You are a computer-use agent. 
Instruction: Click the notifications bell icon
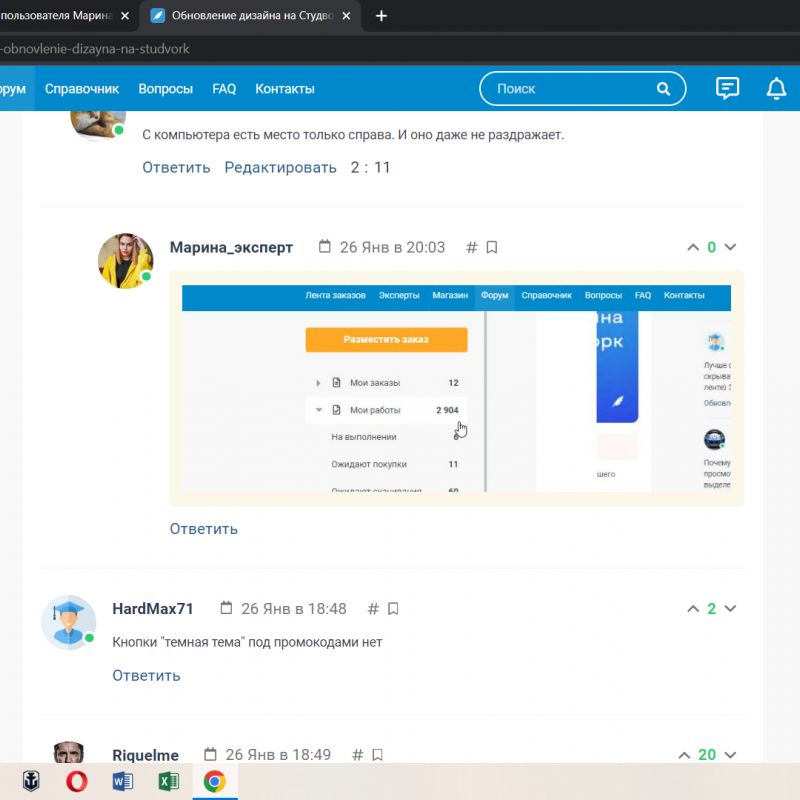pyautogui.click(x=776, y=89)
